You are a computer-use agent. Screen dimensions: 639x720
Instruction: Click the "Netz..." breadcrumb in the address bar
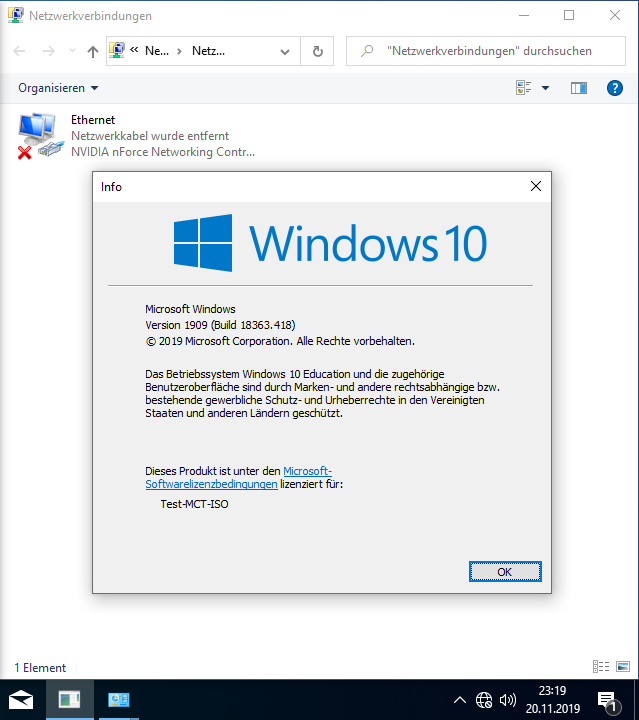[x=208, y=51]
